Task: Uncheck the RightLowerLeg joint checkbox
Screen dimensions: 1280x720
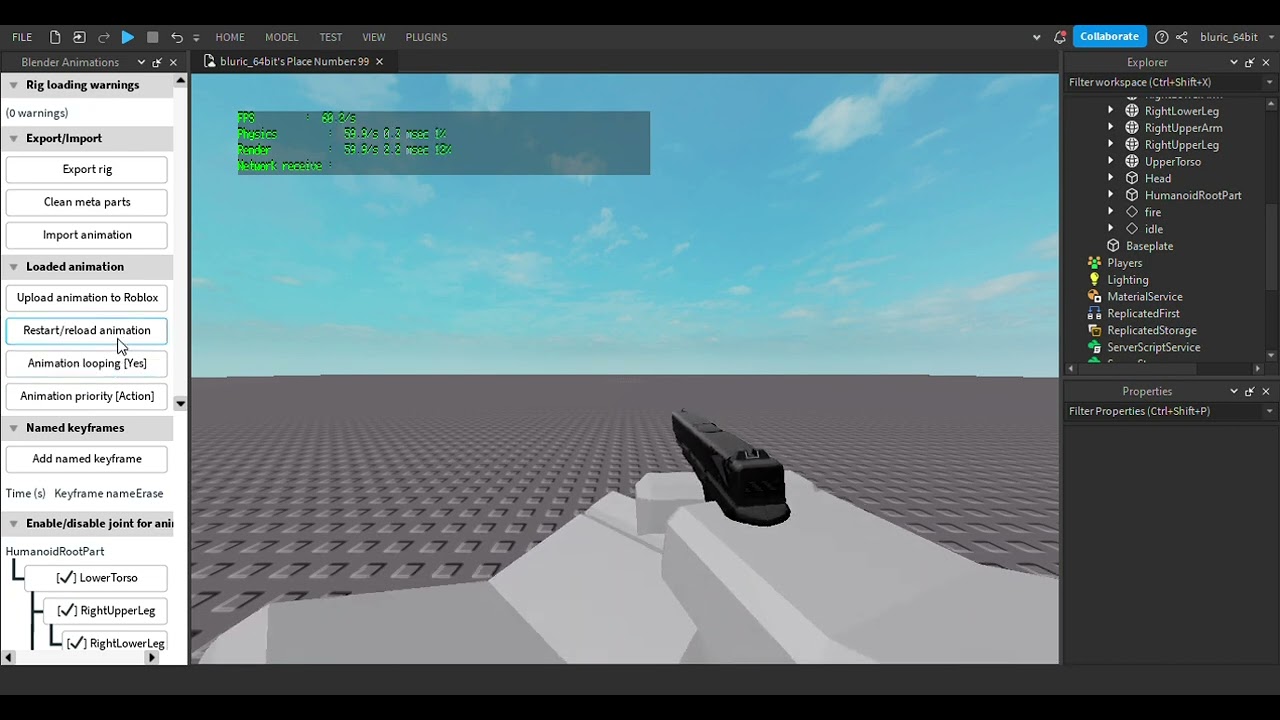Action: [x=77, y=644]
